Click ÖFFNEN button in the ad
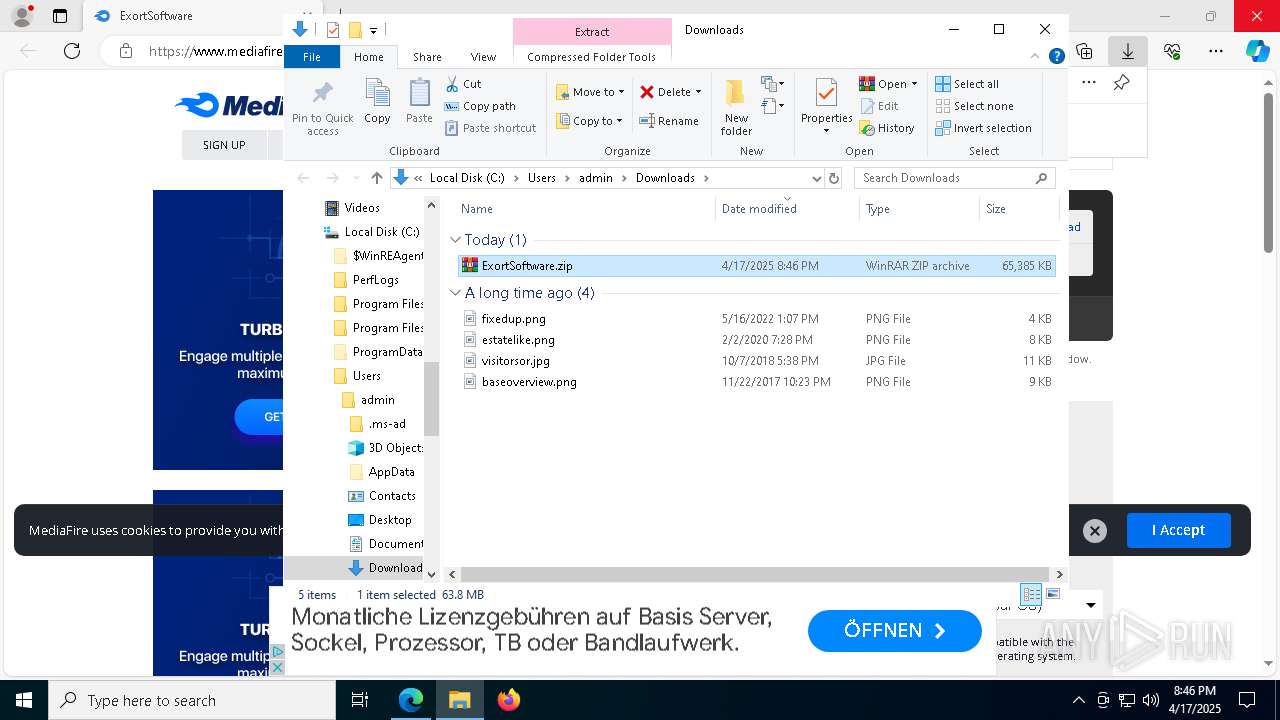 tap(895, 631)
